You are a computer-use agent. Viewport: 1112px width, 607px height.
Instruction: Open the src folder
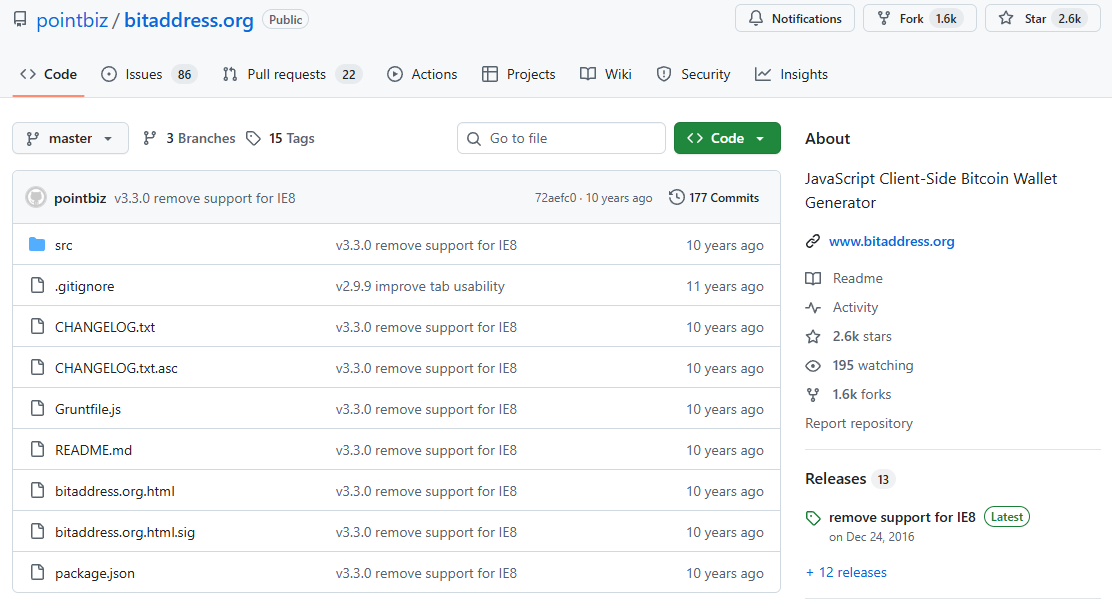63,245
